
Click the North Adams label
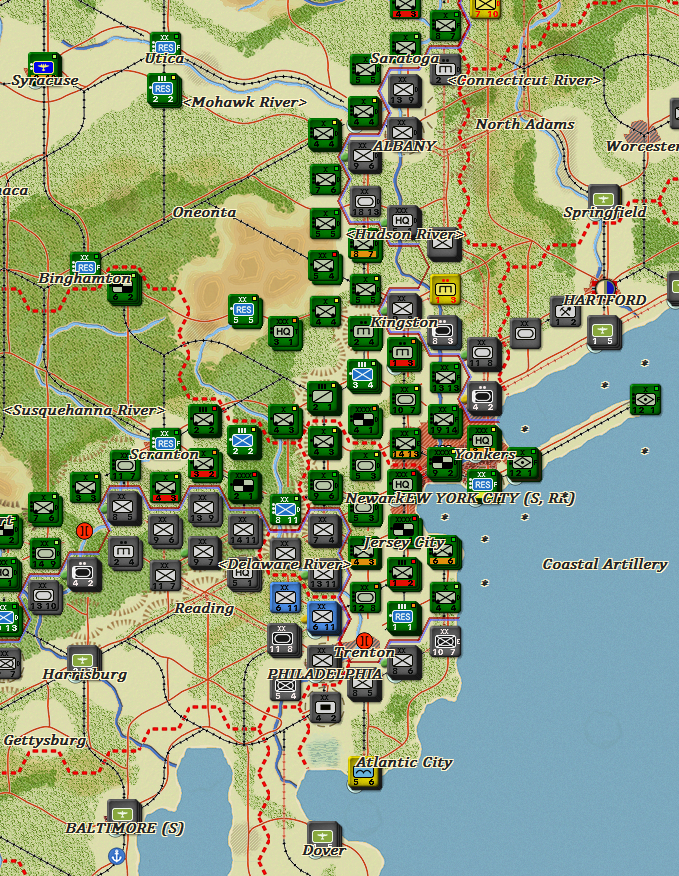click(525, 124)
